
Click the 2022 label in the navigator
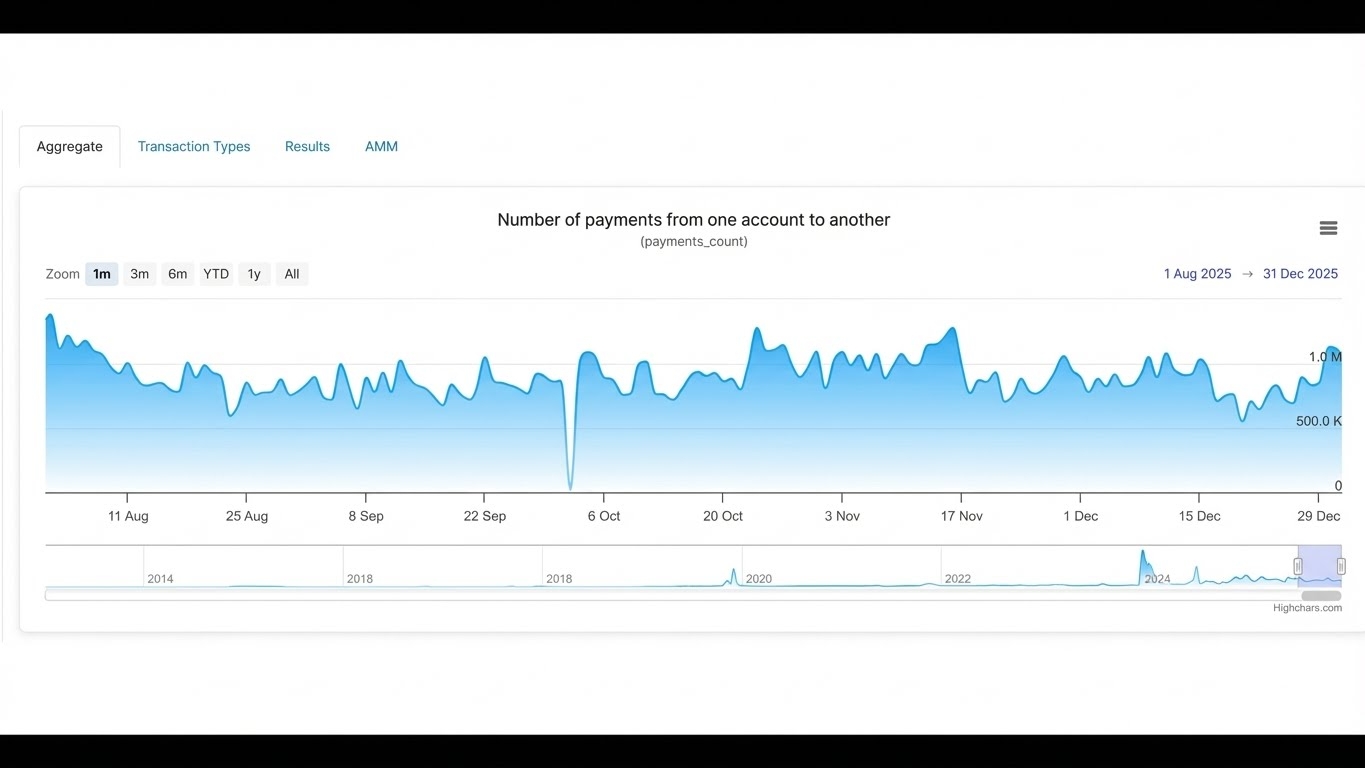tap(958, 579)
